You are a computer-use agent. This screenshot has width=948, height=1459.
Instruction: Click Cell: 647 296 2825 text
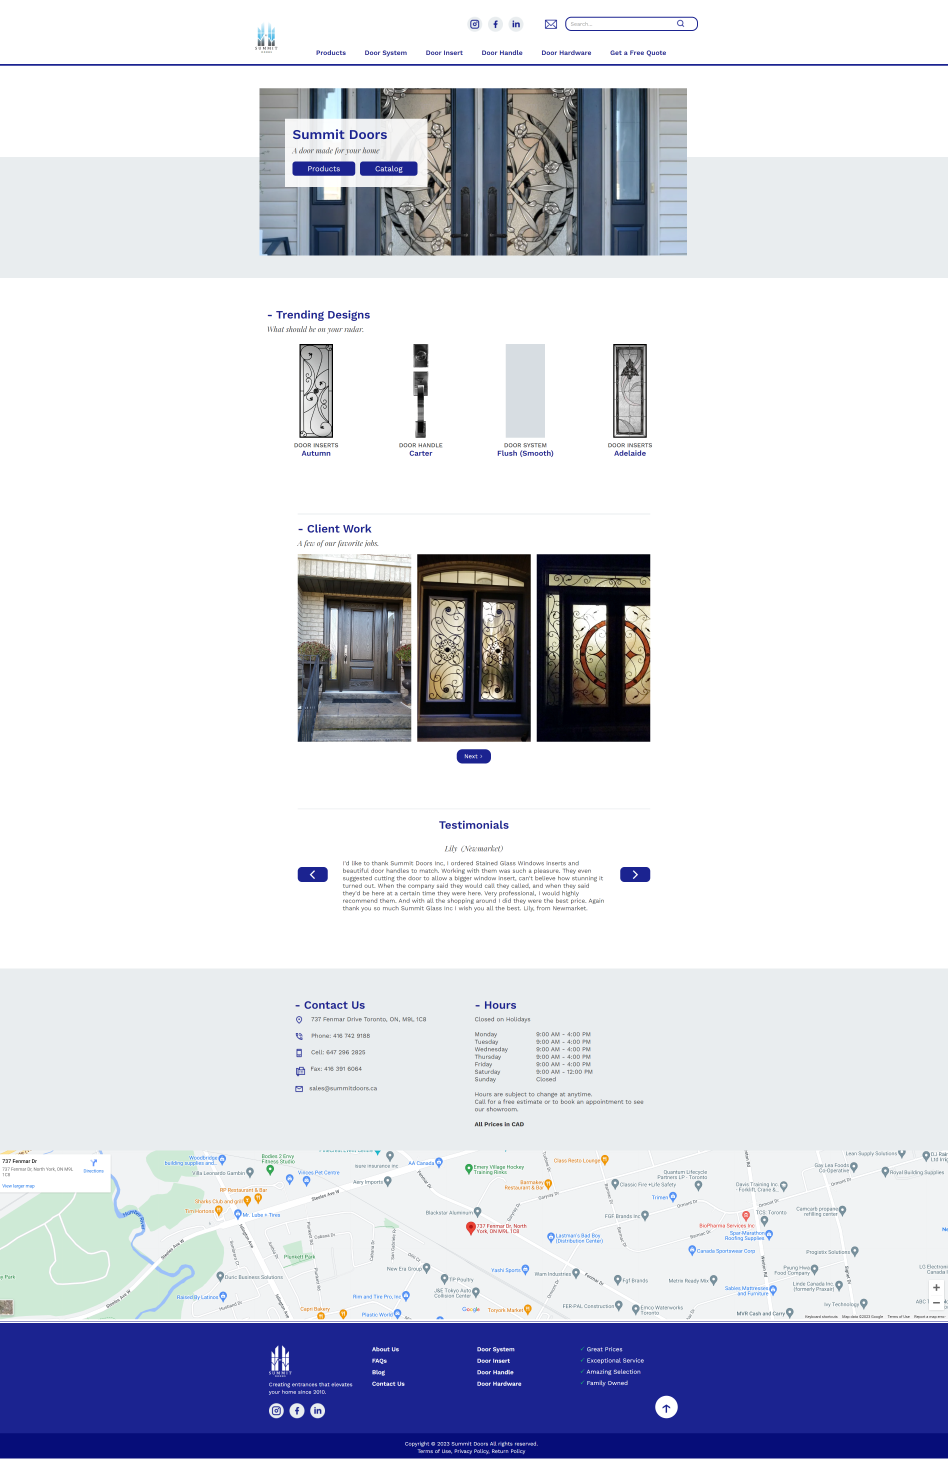pos(338,1052)
